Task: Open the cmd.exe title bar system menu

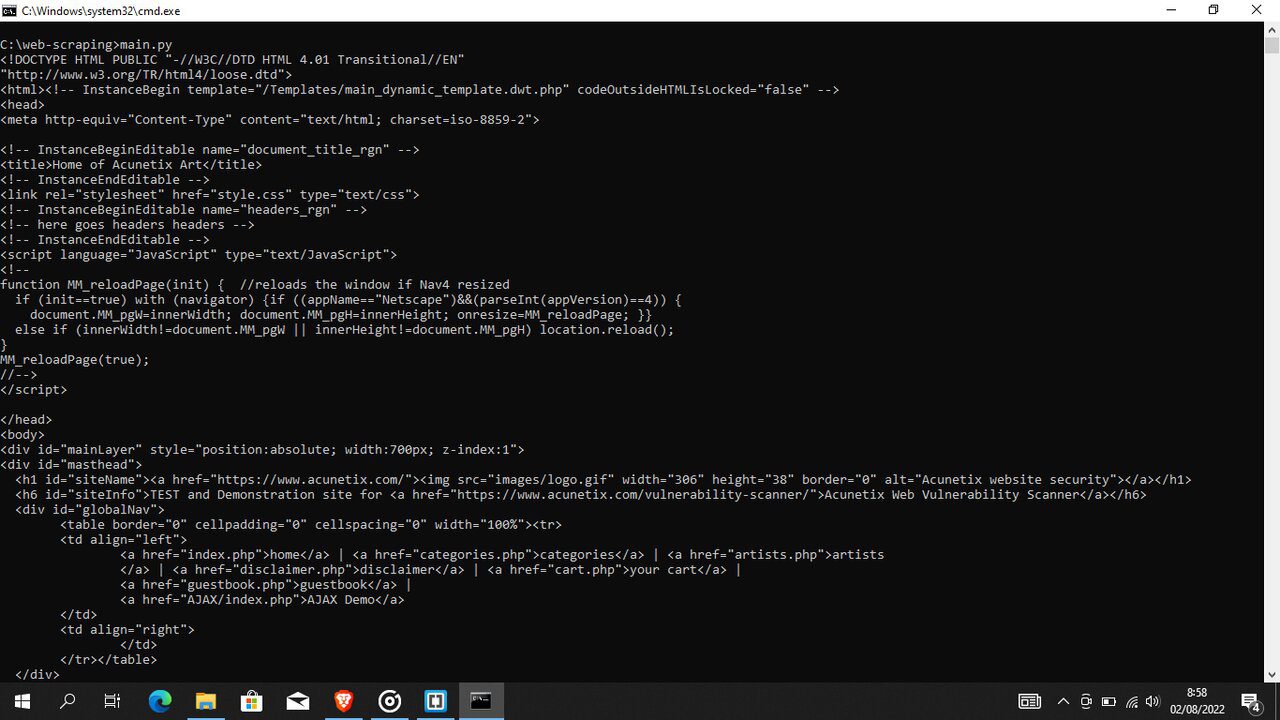Action: click(x=11, y=10)
